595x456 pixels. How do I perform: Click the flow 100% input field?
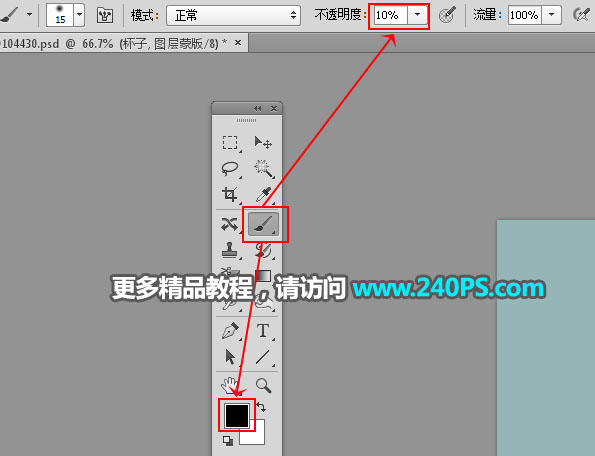pos(525,15)
